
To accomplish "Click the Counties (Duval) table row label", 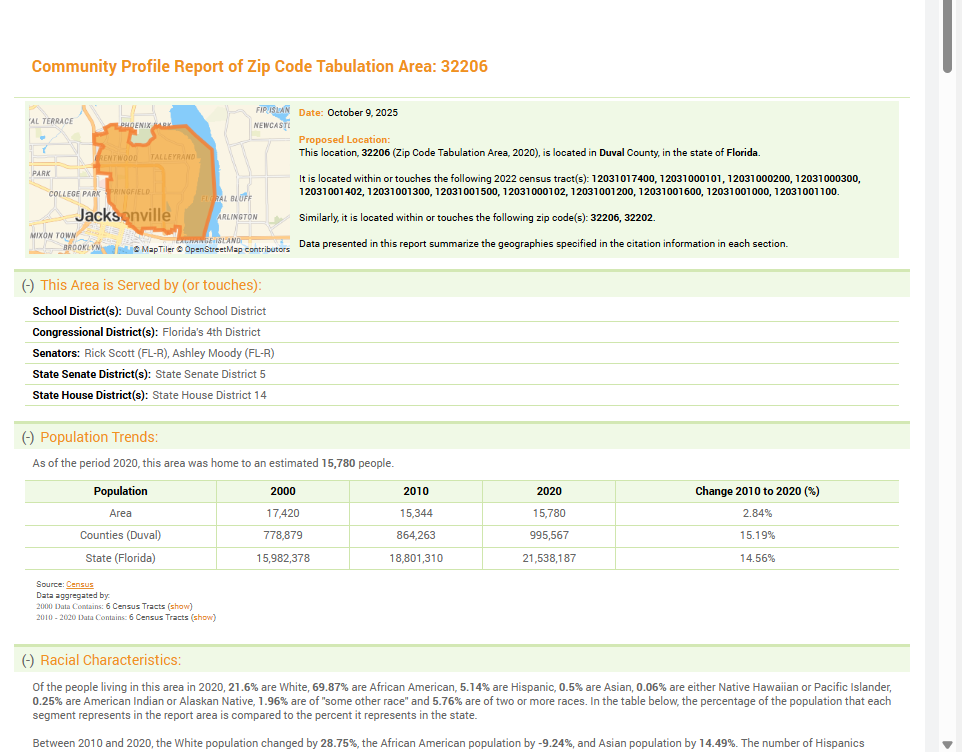I will 120,535.
